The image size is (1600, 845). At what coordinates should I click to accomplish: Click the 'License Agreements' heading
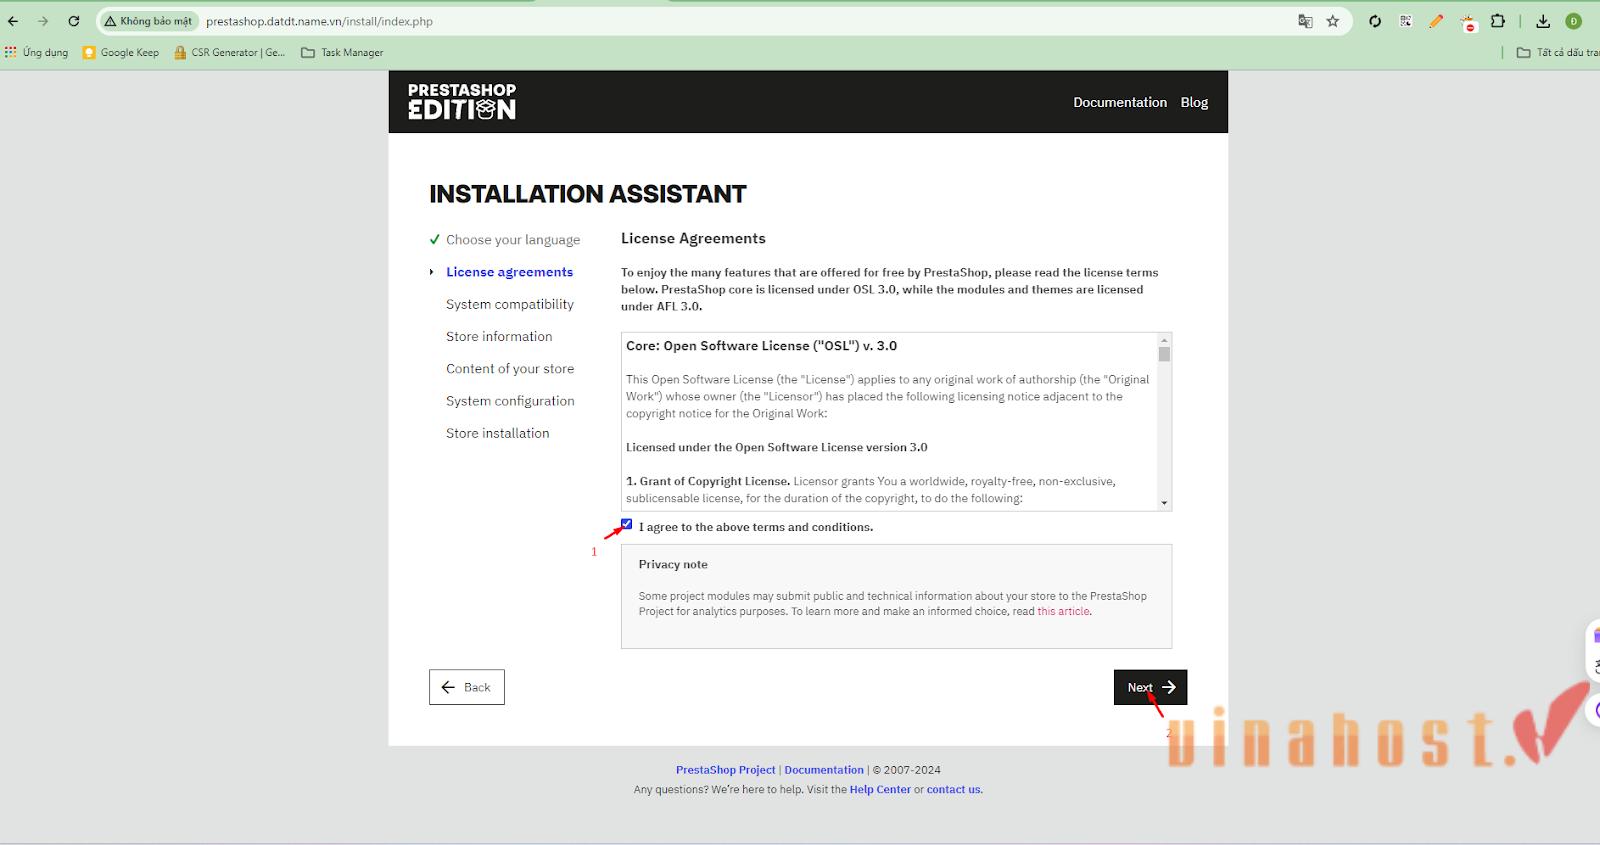(693, 238)
